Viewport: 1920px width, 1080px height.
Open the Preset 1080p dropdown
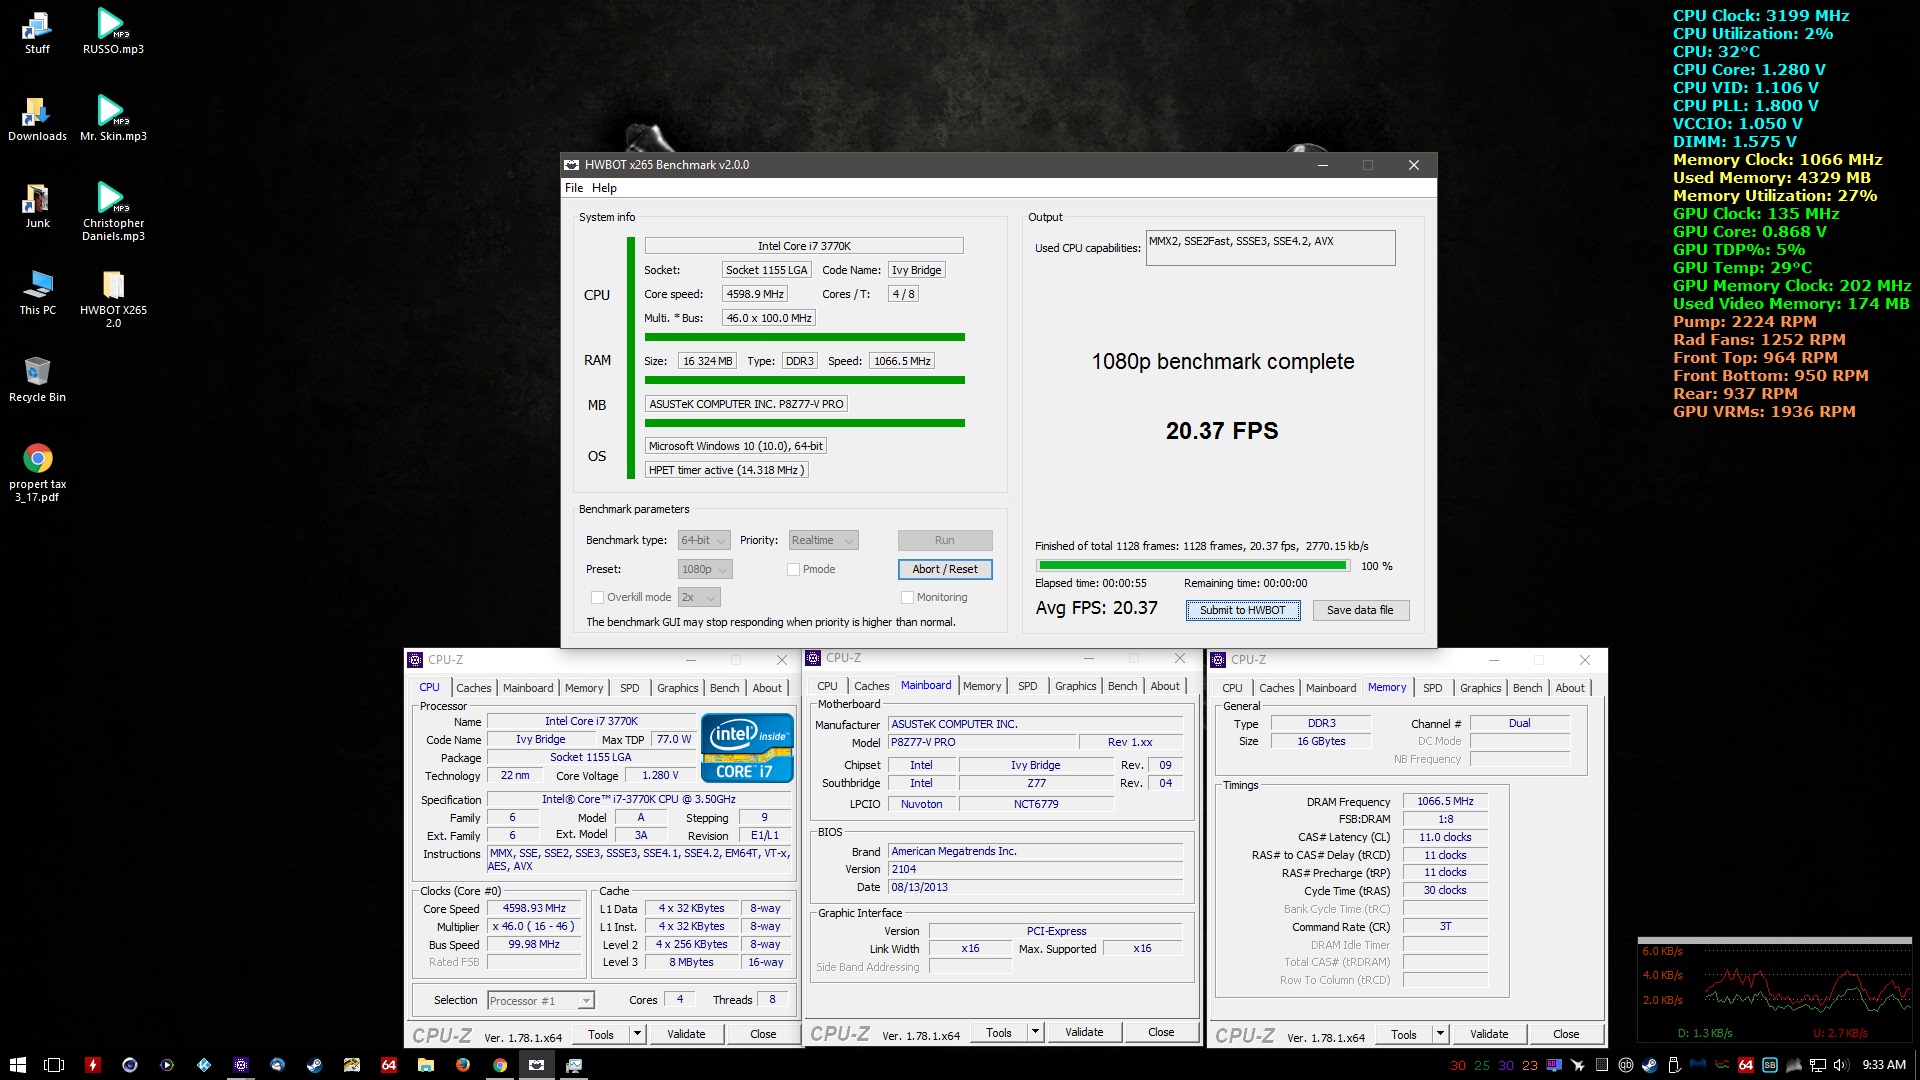click(705, 569)
